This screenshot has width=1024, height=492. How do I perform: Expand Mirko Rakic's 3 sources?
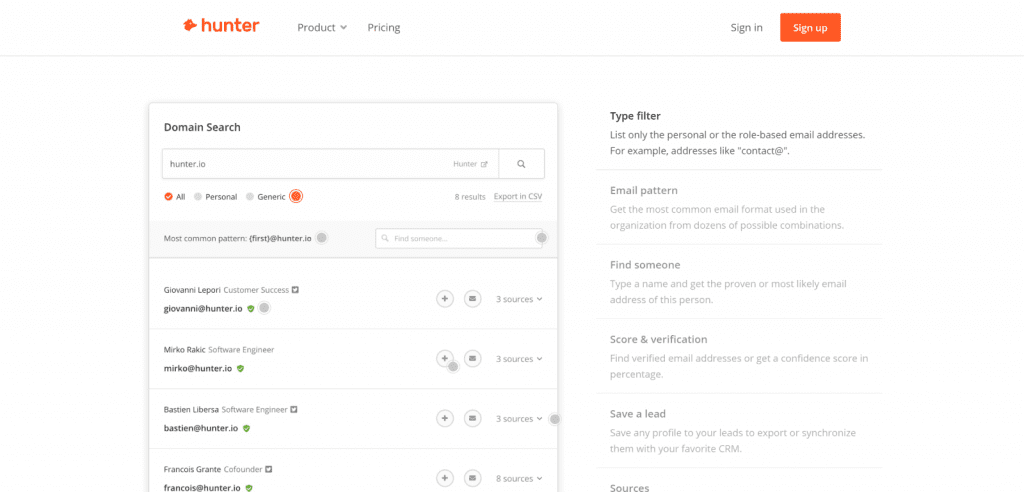519,359
